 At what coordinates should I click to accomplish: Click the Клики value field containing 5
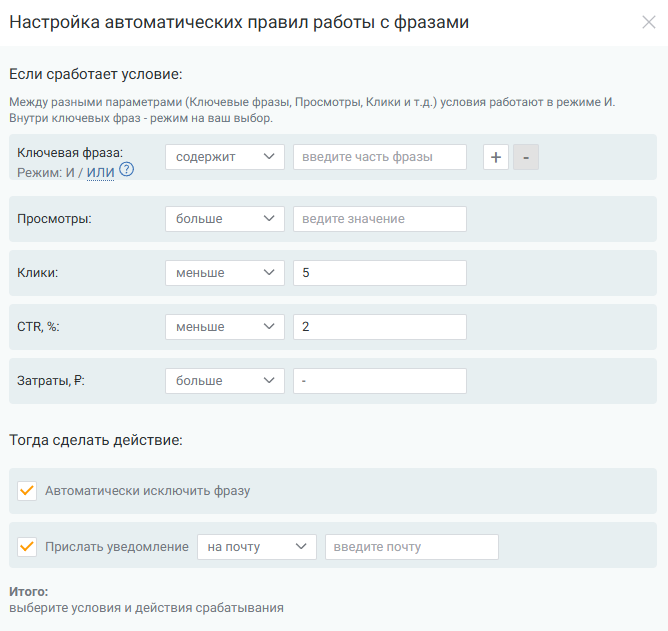coord(380,273)
